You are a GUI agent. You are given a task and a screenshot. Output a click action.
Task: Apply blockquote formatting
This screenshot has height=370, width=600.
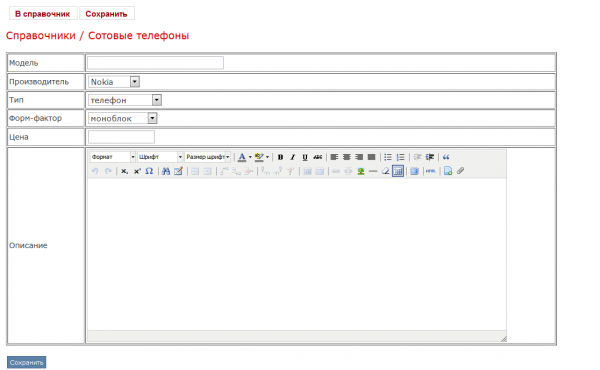(x=446, y=157)
